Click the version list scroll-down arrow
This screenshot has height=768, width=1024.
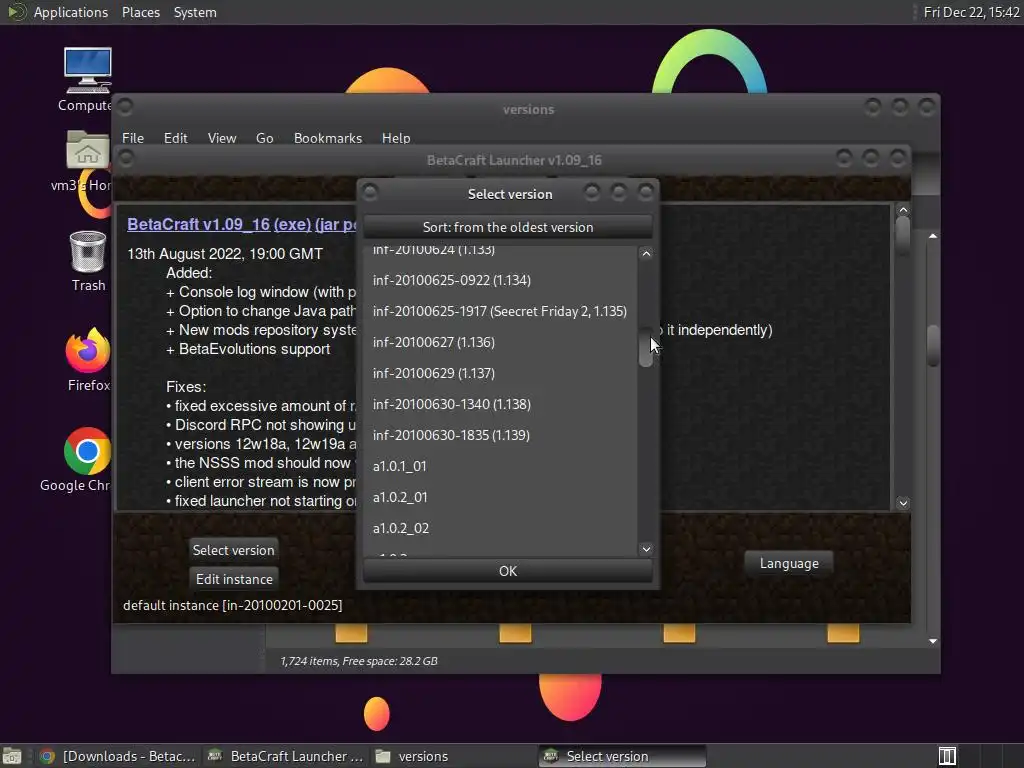[x=646, y=549]
